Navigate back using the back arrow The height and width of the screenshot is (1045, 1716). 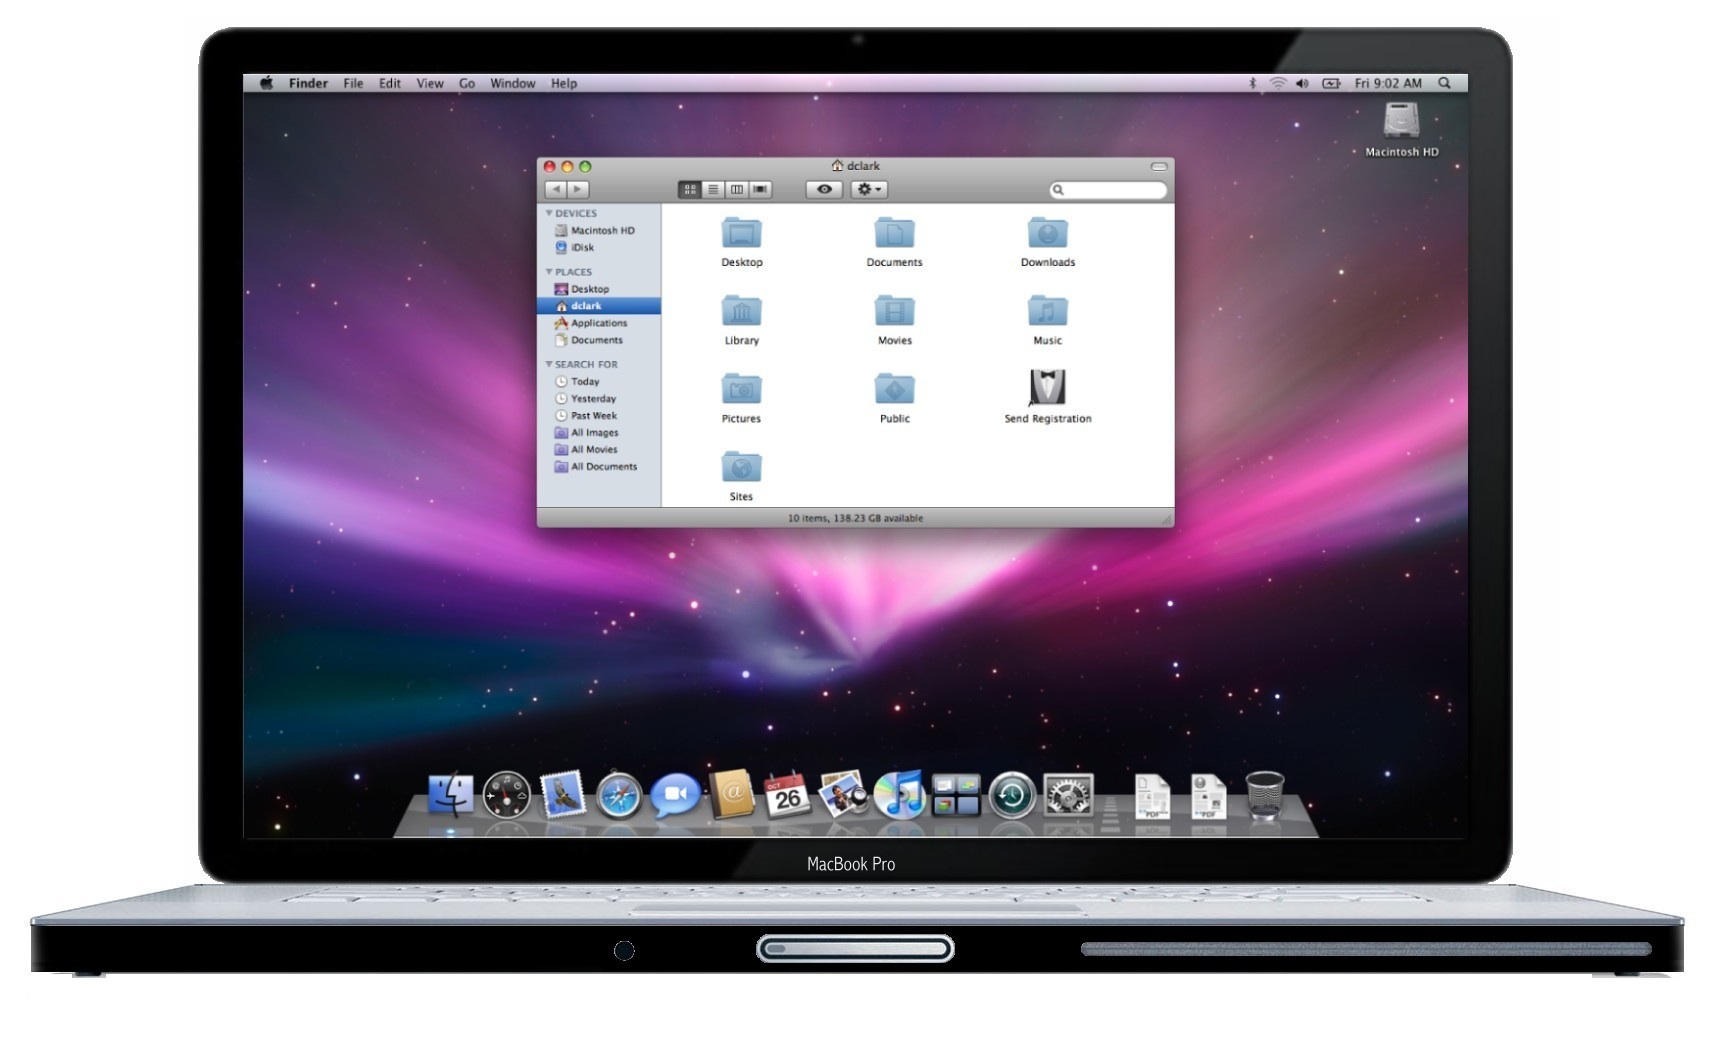(557, 190)
